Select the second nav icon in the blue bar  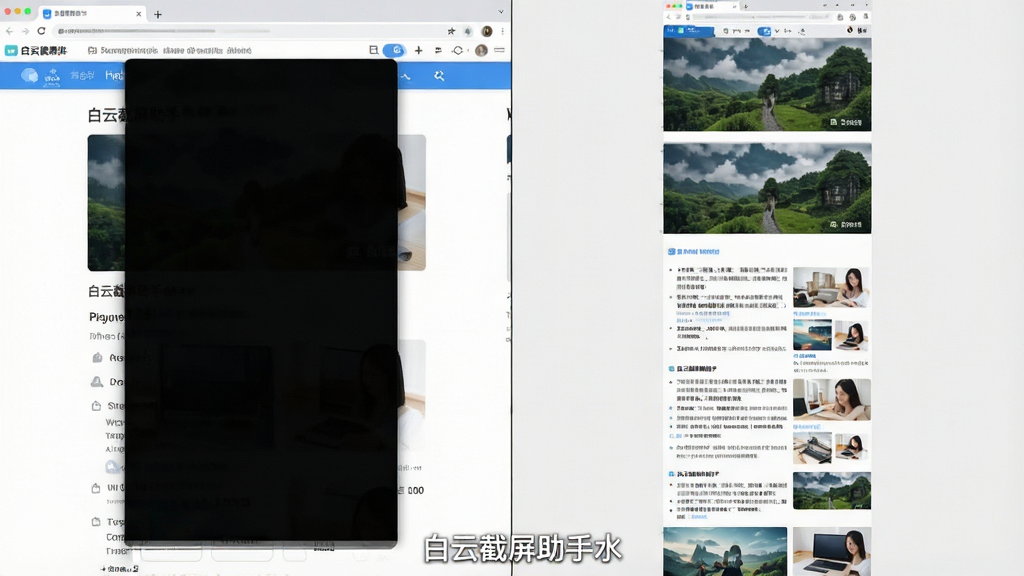coord(52,76)
